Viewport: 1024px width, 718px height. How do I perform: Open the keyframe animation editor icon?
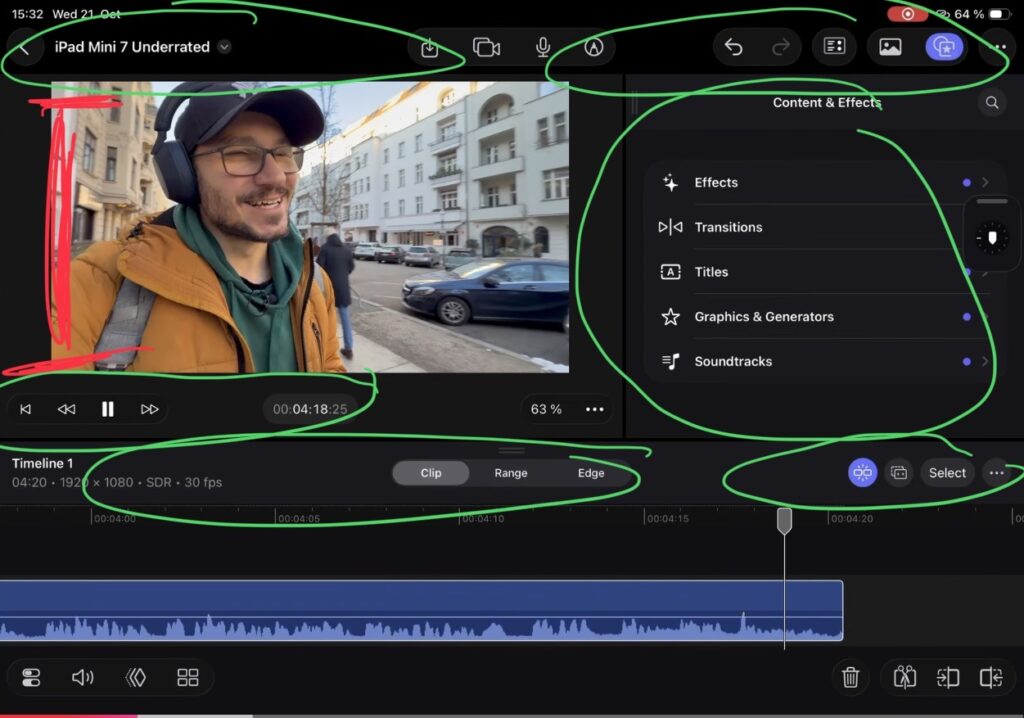pyautogui.click(x=135, y=677)
